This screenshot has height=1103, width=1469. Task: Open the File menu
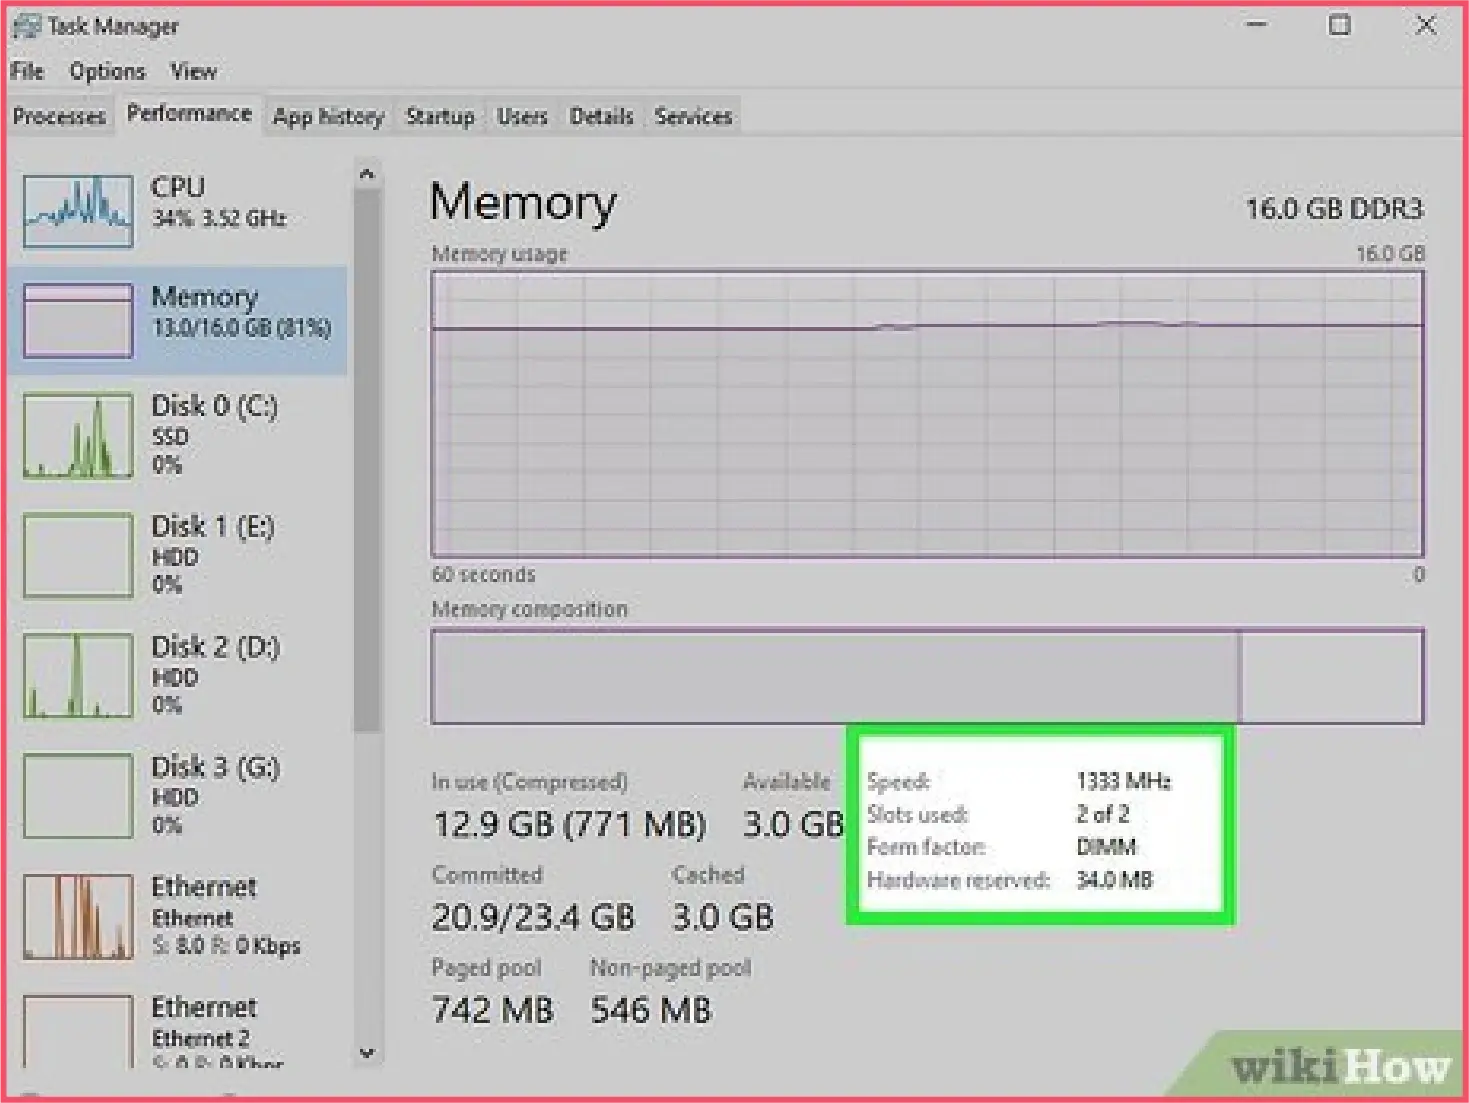pyautogui.click(x=27, y=71)
